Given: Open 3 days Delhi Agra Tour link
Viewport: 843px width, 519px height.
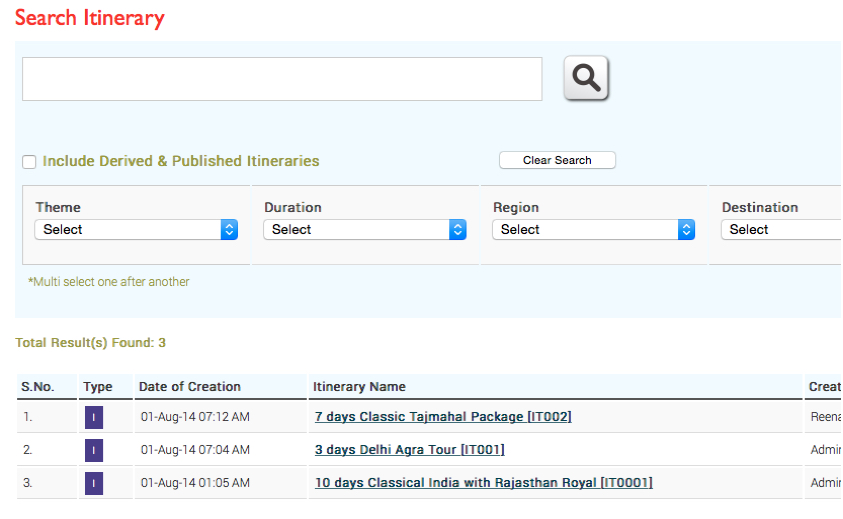Looking at the screenshot, I should pos(410,450).
